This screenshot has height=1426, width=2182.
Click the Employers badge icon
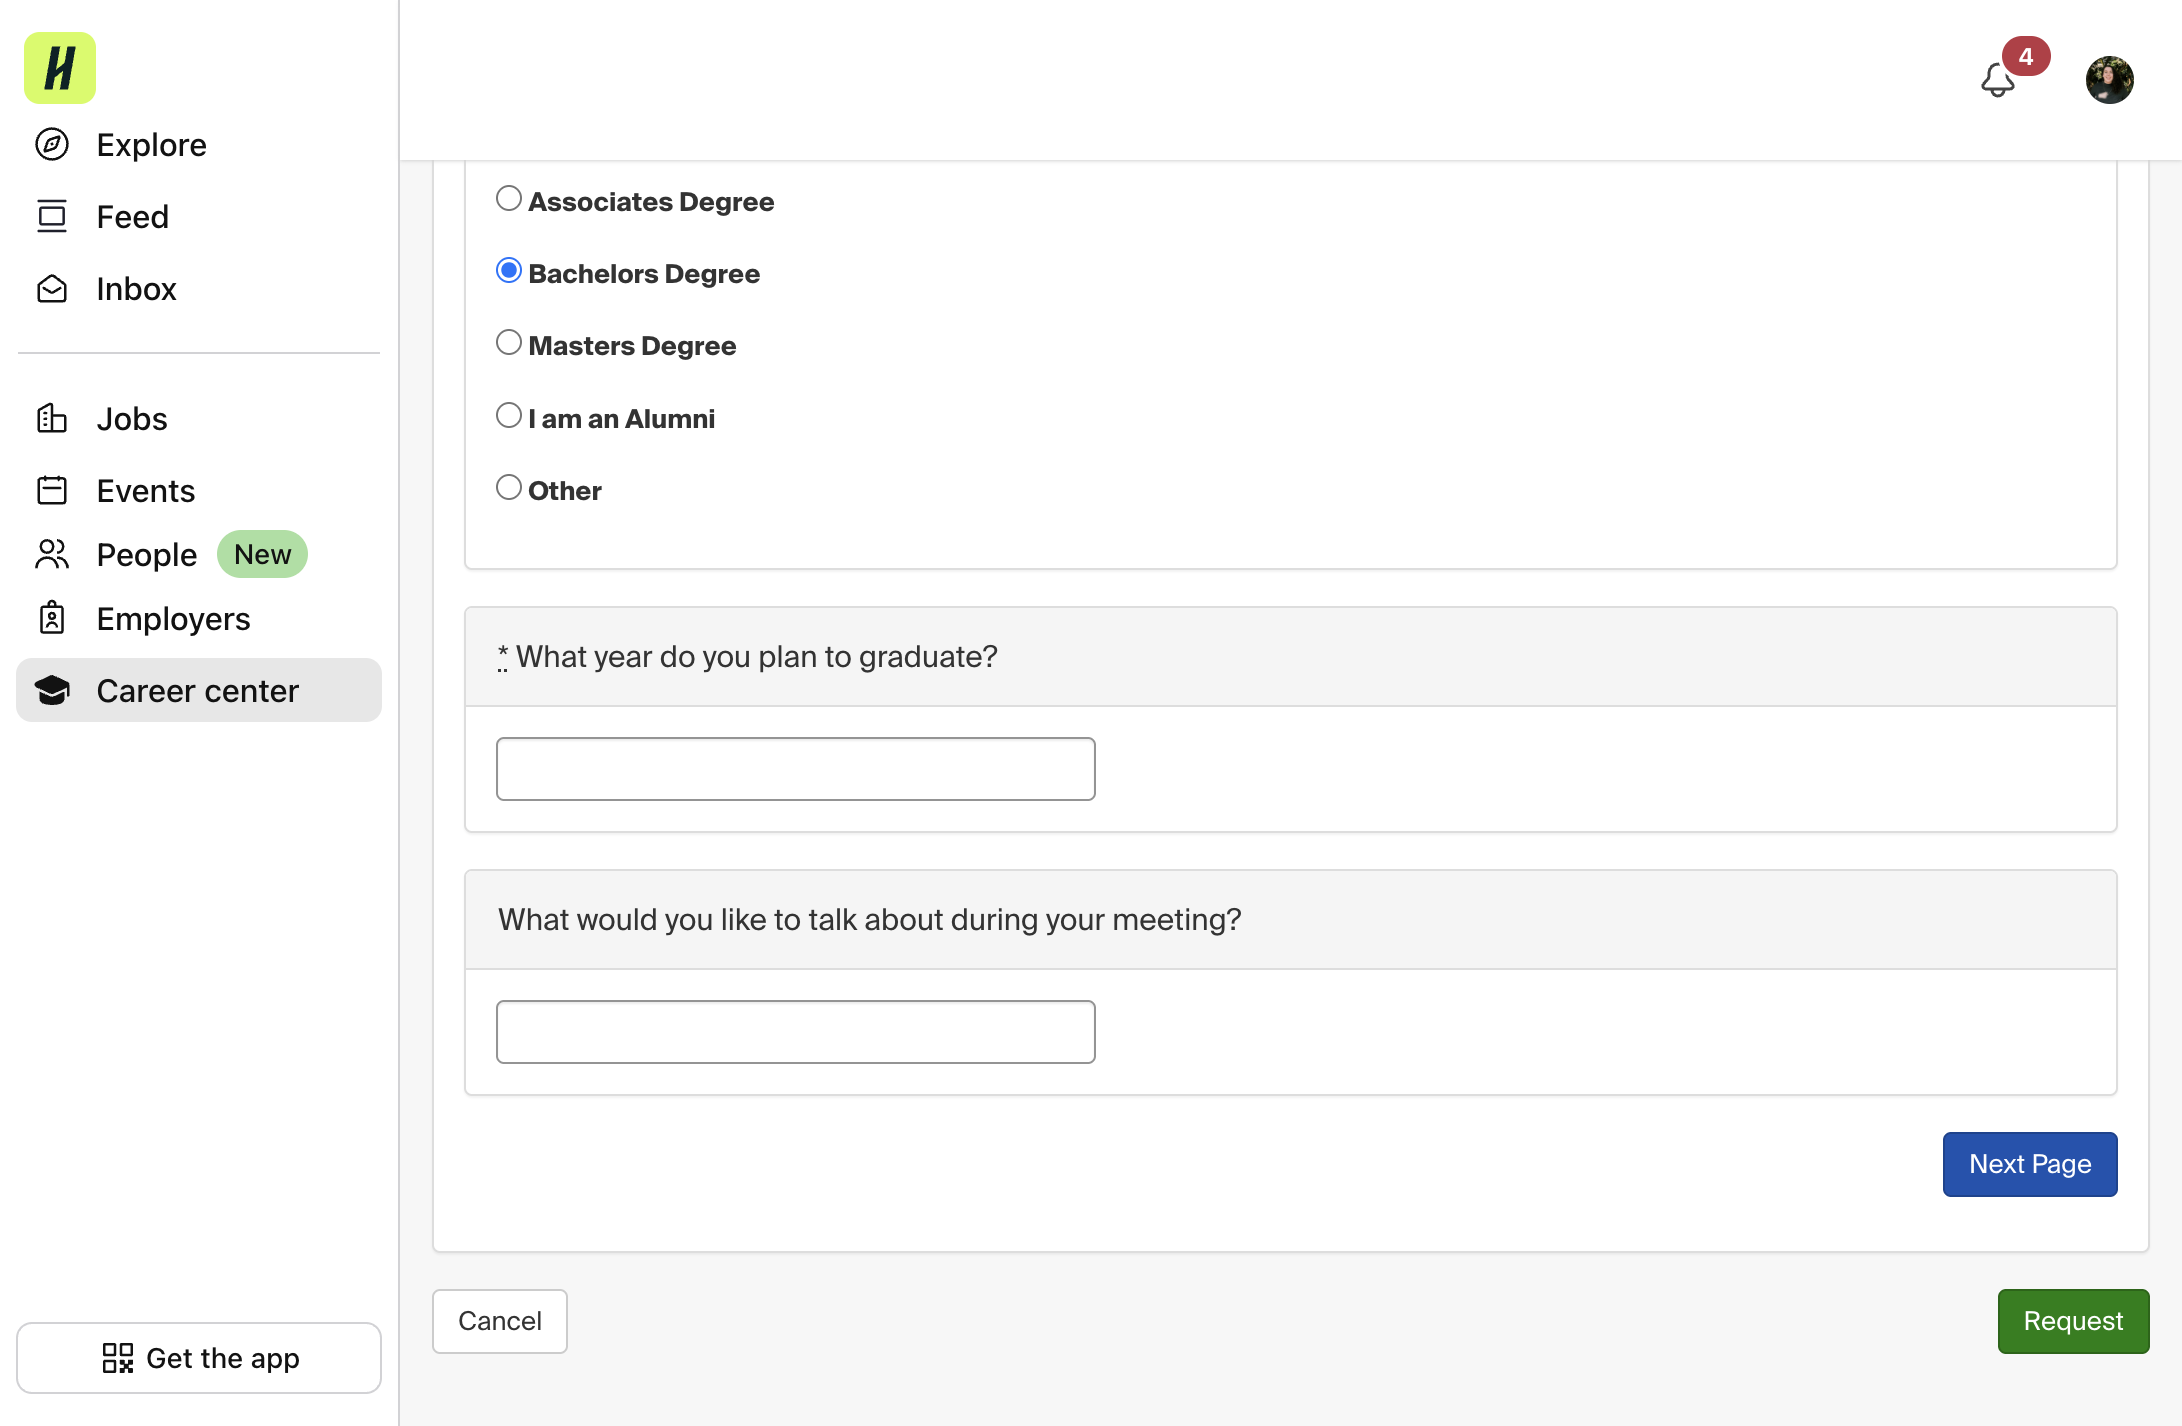[x=52, y=619]
